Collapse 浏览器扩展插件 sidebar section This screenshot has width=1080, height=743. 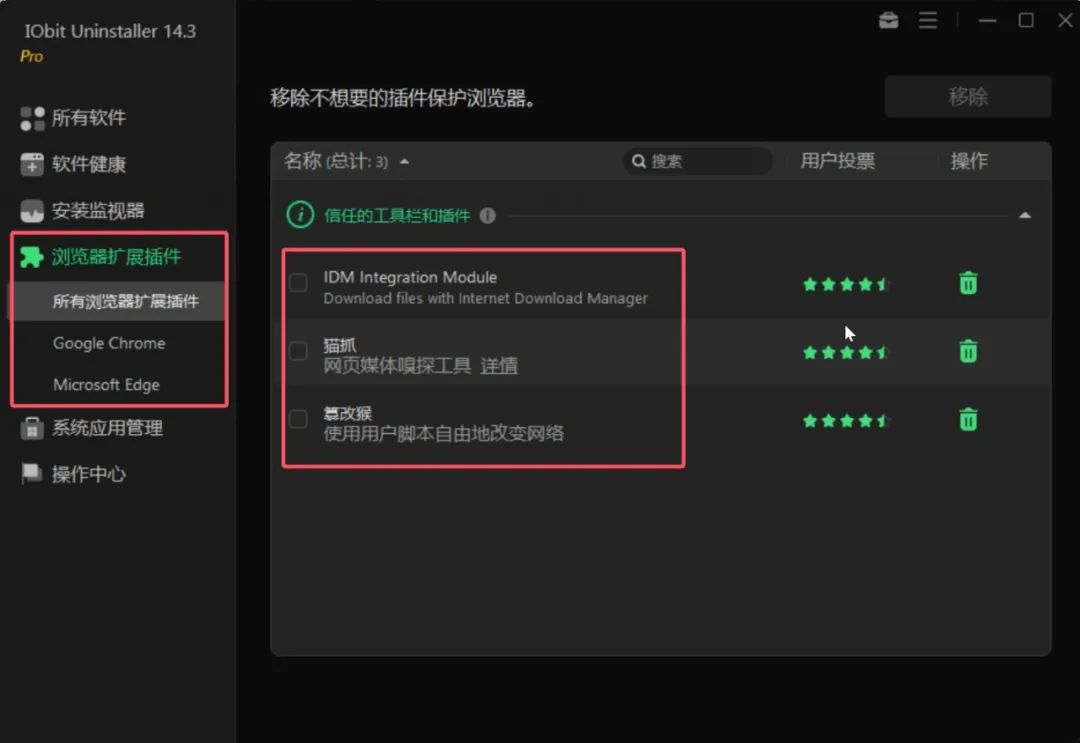pyautogui.click(x=116, y=257)
